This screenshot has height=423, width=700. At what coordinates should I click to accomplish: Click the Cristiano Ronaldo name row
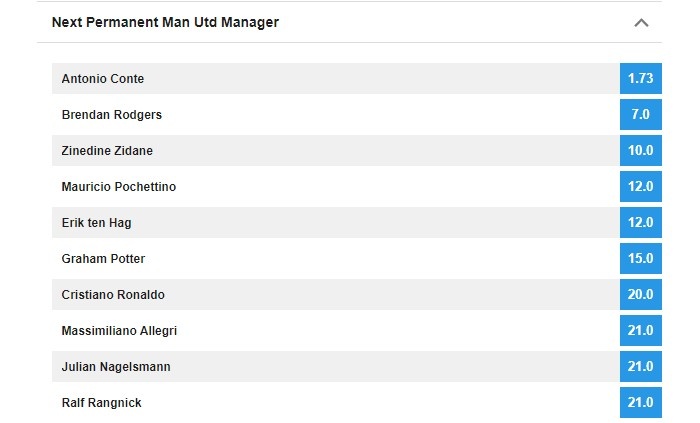click(x=336, y=294)
